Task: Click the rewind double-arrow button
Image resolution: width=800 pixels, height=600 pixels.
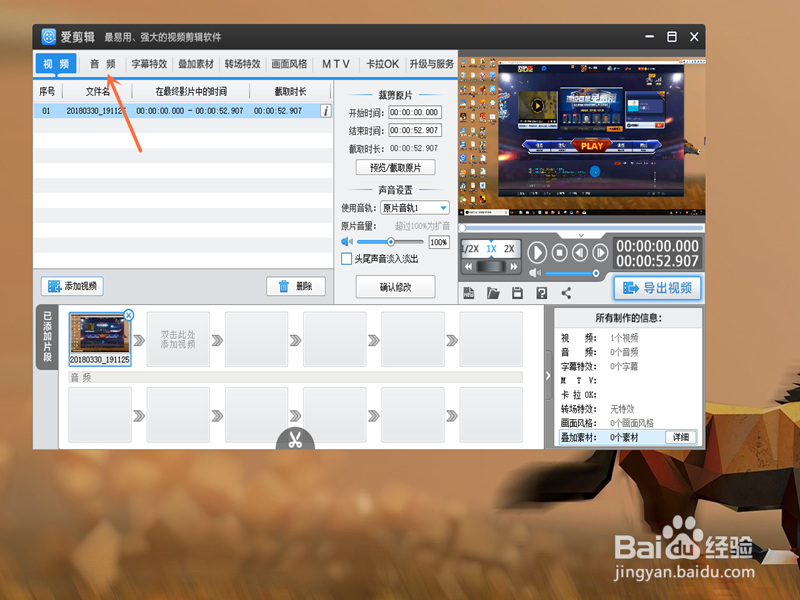Action: click(468, 266)
